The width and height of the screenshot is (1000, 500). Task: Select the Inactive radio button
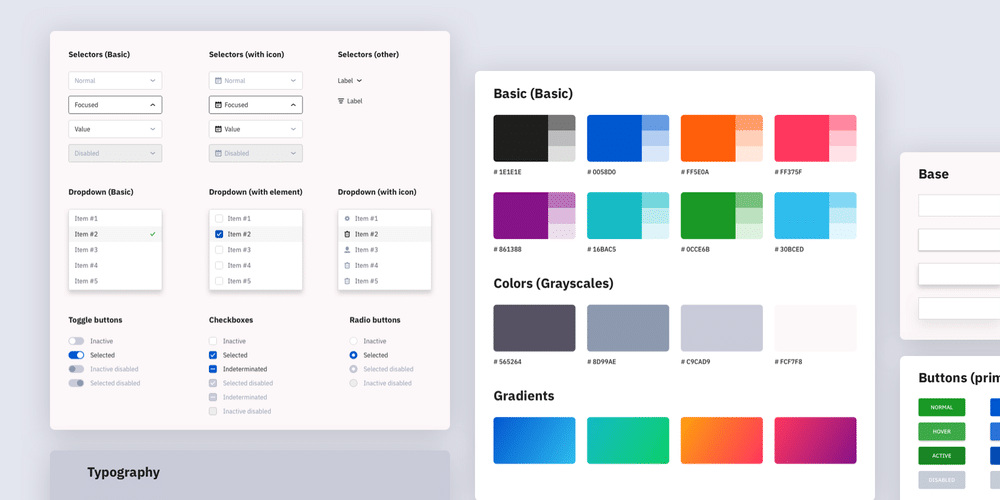point(353,341)
